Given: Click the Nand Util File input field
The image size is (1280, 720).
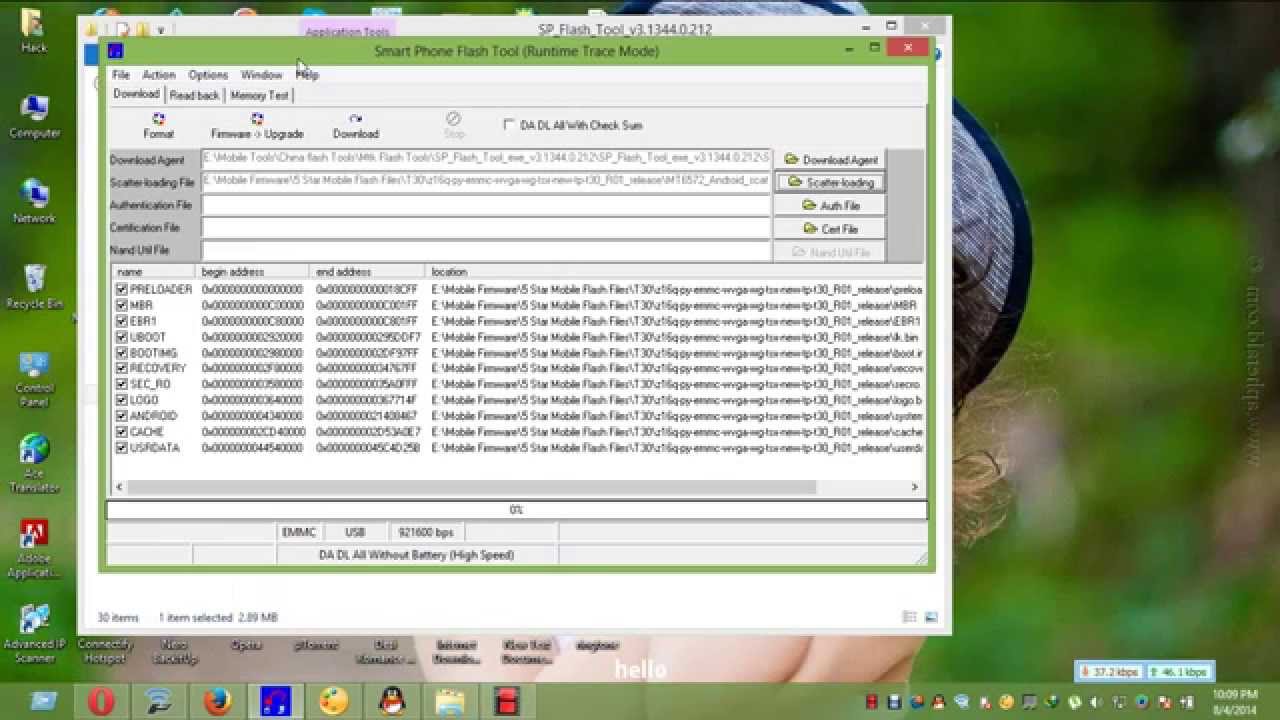Looking at the screenshot, I should pyautogui.click(x=486, y=250).
